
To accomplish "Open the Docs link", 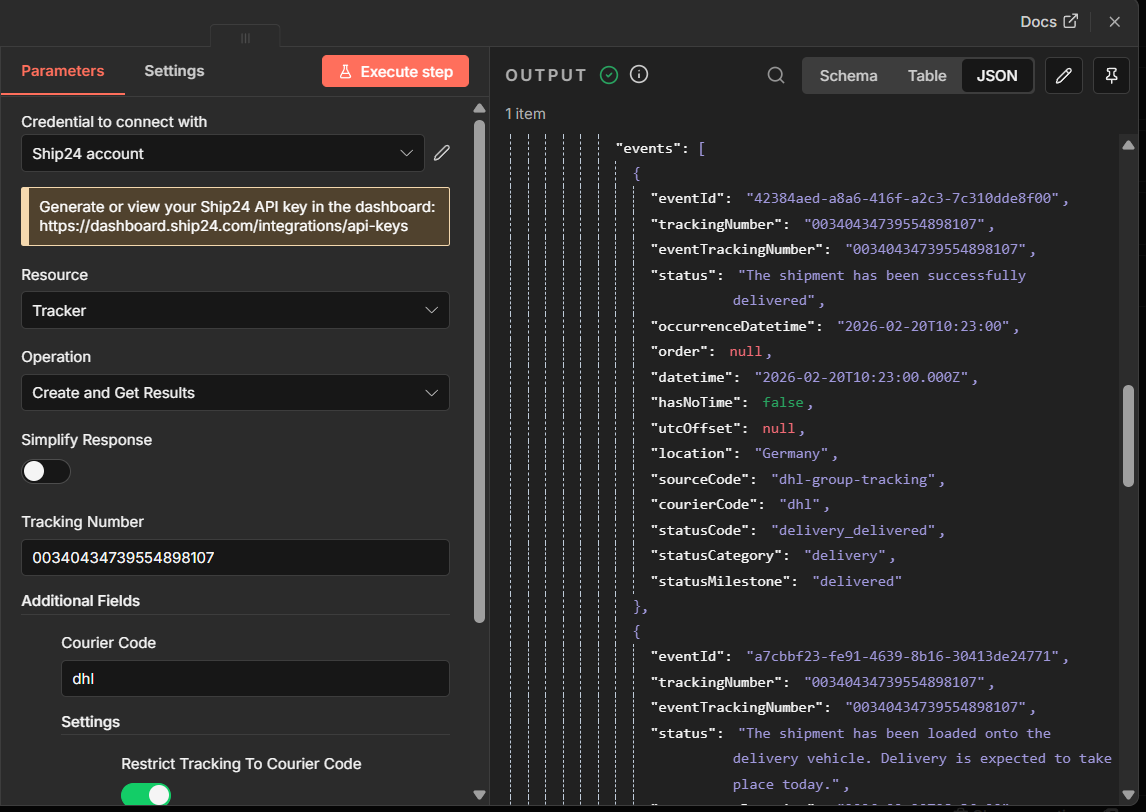I will 1048,22.
